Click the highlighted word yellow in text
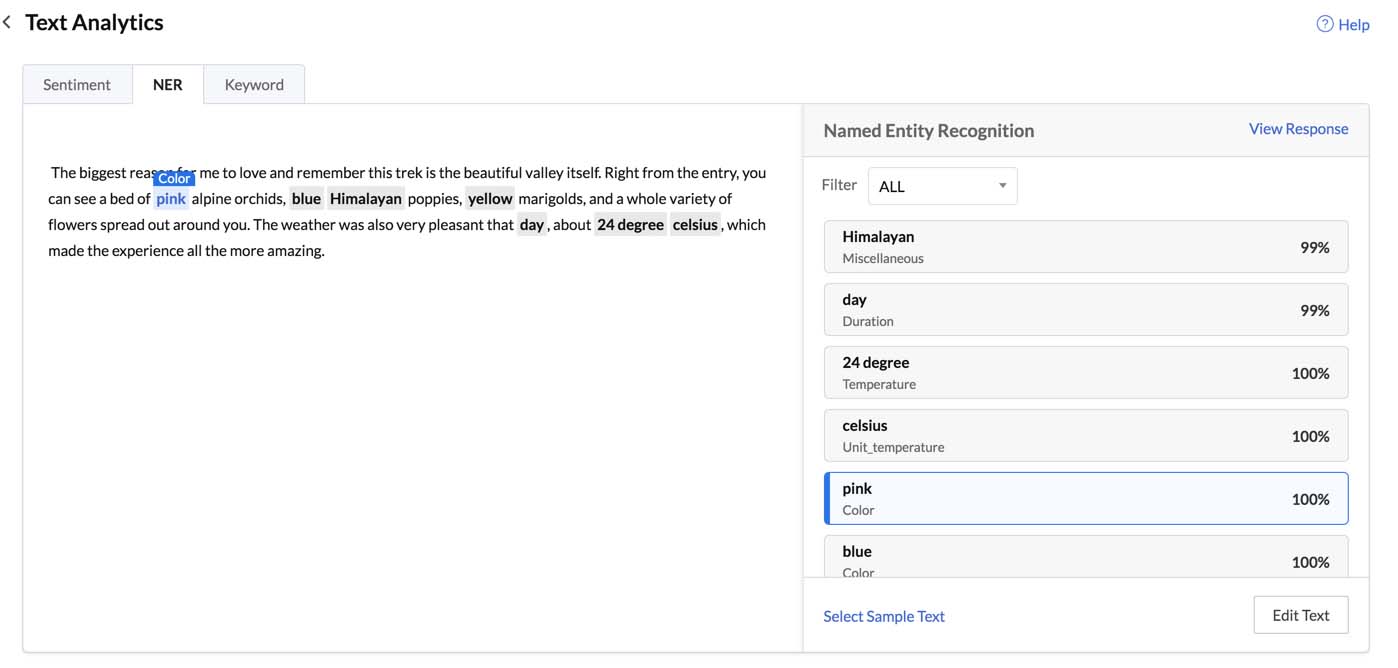Image resolution: width=1398 pixels, height=668 pixels. 490,199
